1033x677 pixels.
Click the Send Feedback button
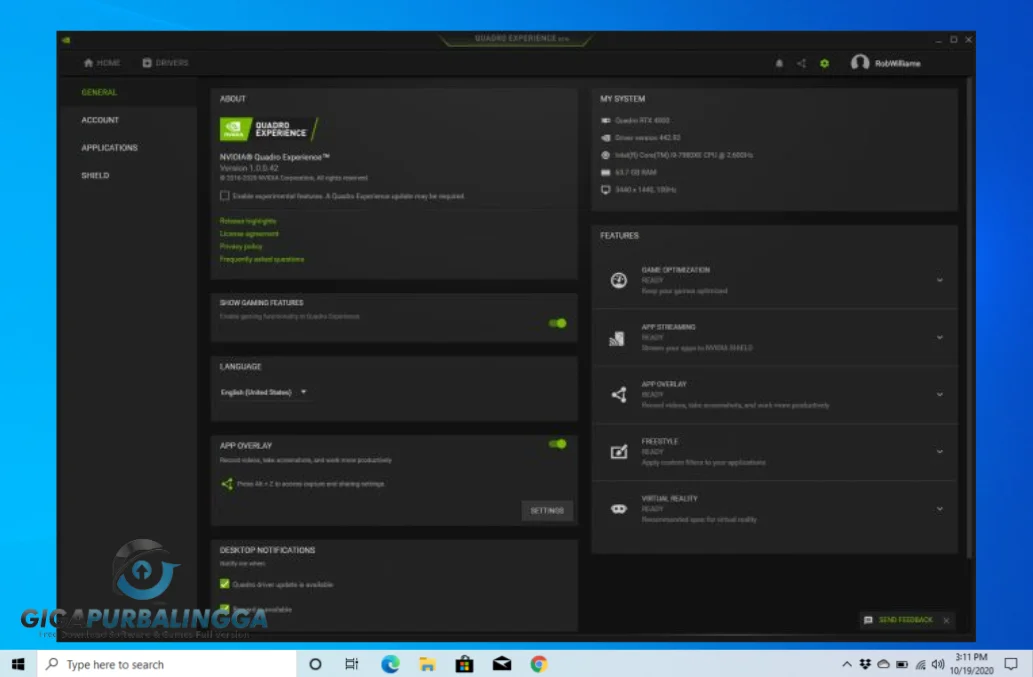coord(899,620)
